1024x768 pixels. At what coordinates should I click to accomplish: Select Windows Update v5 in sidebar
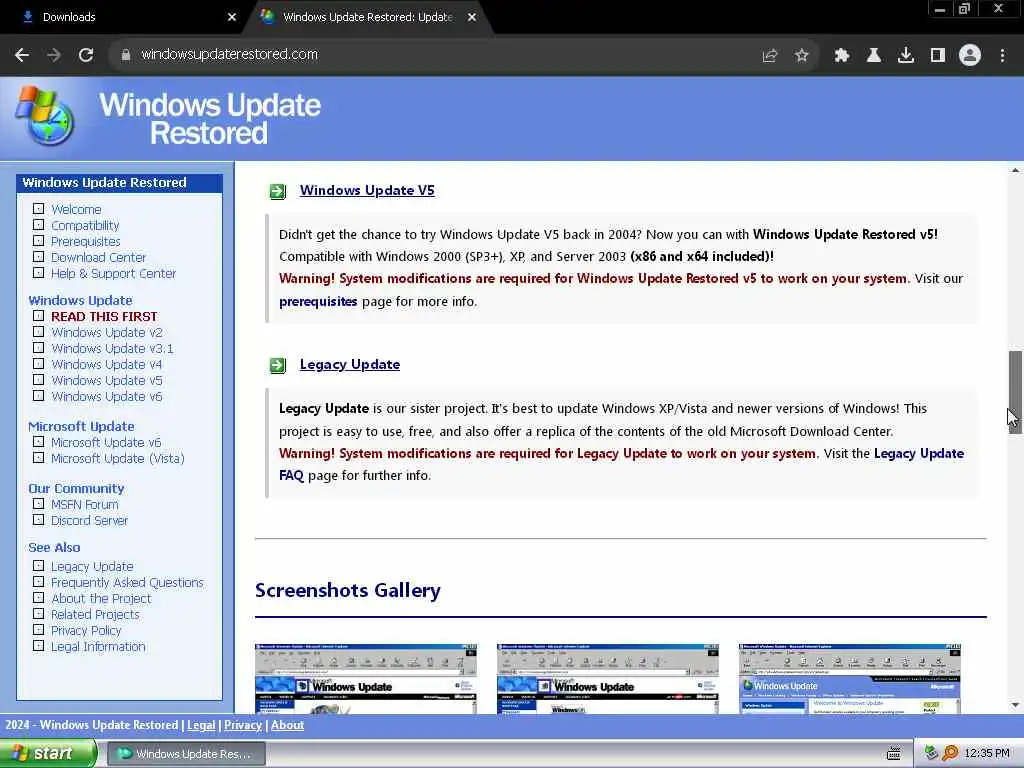click(x=106, y=381)
